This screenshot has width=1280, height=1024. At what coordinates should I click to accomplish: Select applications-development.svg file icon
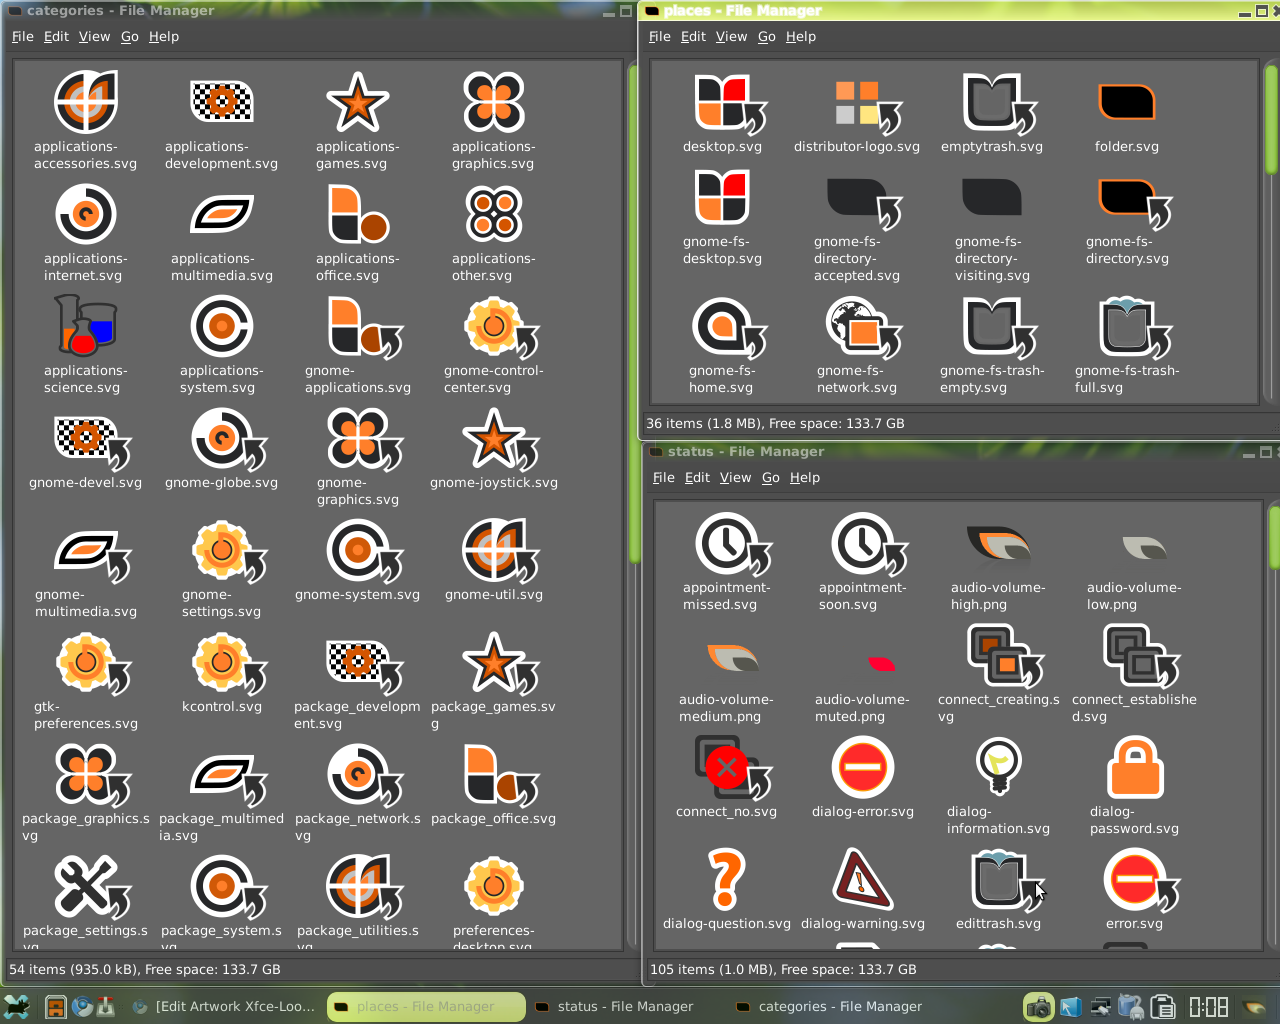(x=222, y=102)
